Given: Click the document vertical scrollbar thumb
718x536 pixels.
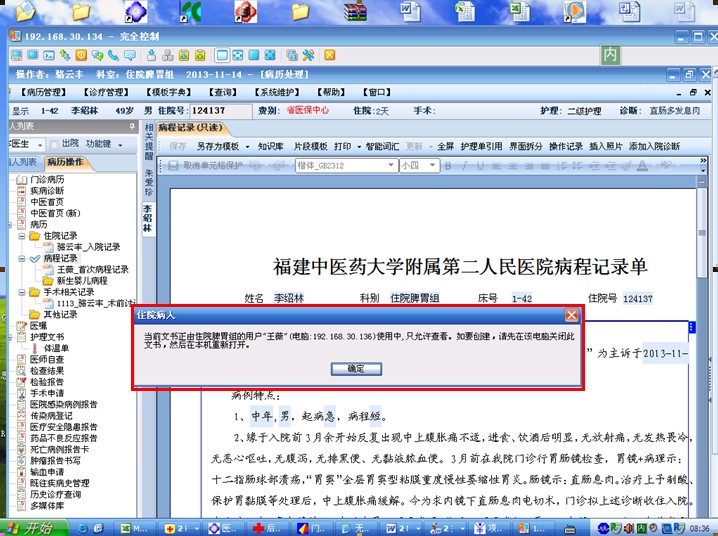Looking at the screenshot, I should coord(702,233).
